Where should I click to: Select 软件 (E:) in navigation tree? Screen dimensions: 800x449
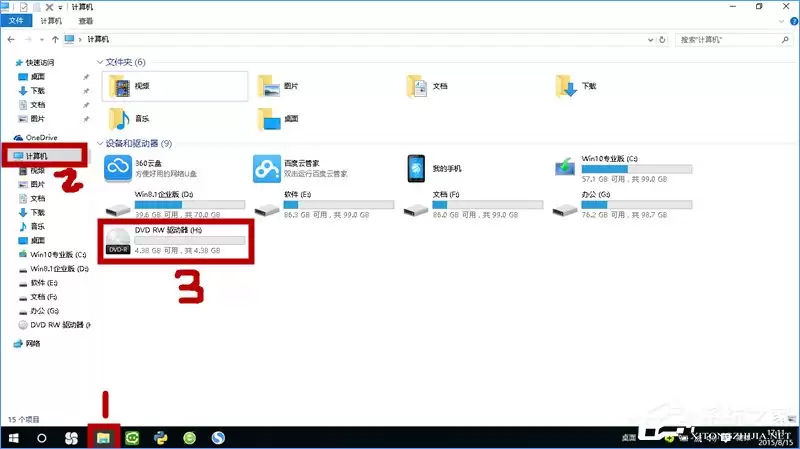(38, 283)
